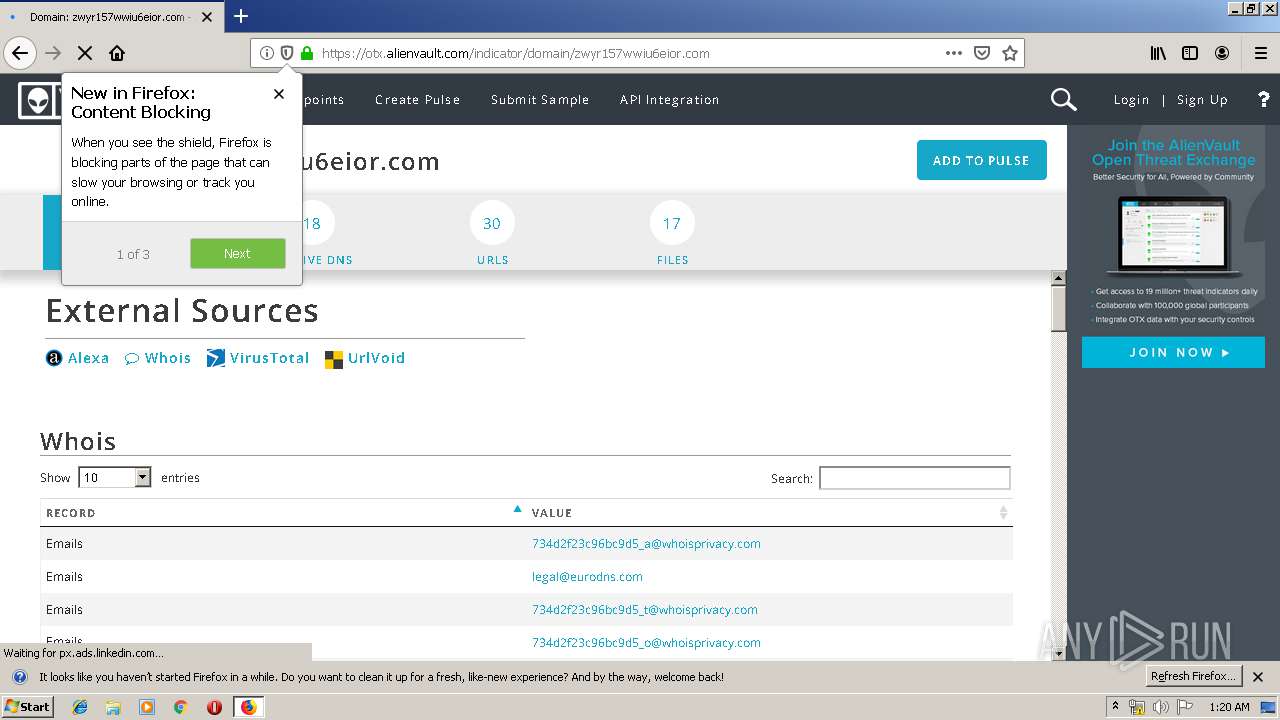Open the sidebar OTX laptop promo image
The height and width of the screenshot is (720, 1280).
click(1173, 236)
